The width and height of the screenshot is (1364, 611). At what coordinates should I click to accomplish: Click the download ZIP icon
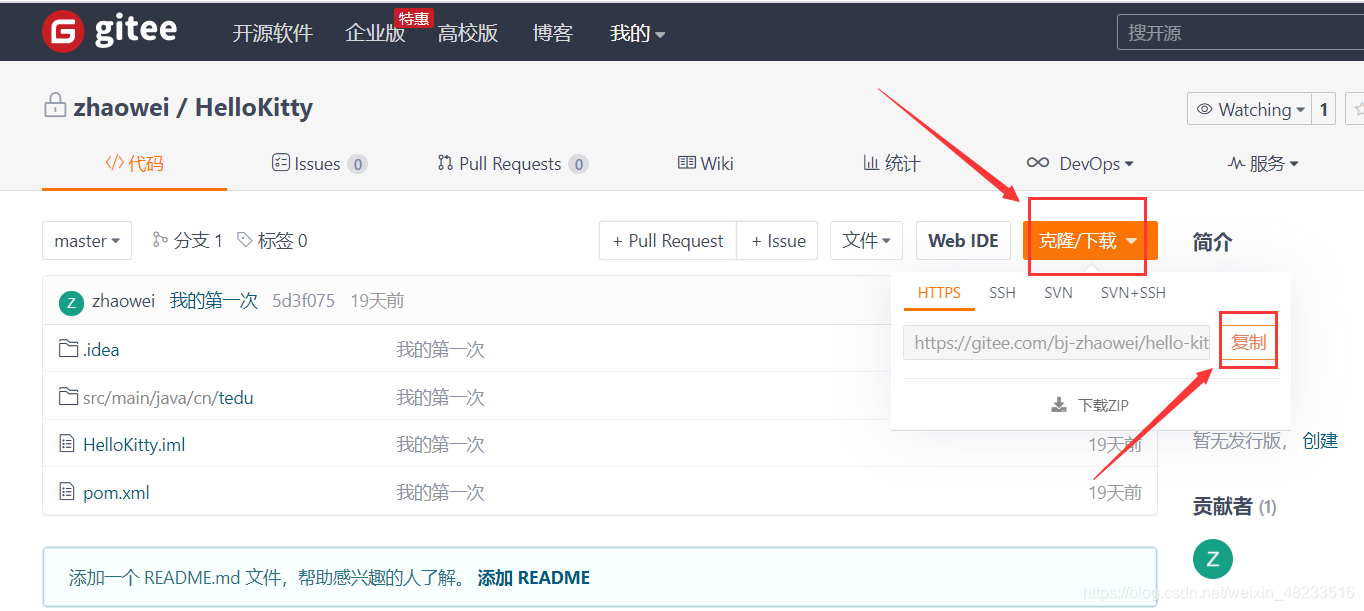(x=1059, y=405)
